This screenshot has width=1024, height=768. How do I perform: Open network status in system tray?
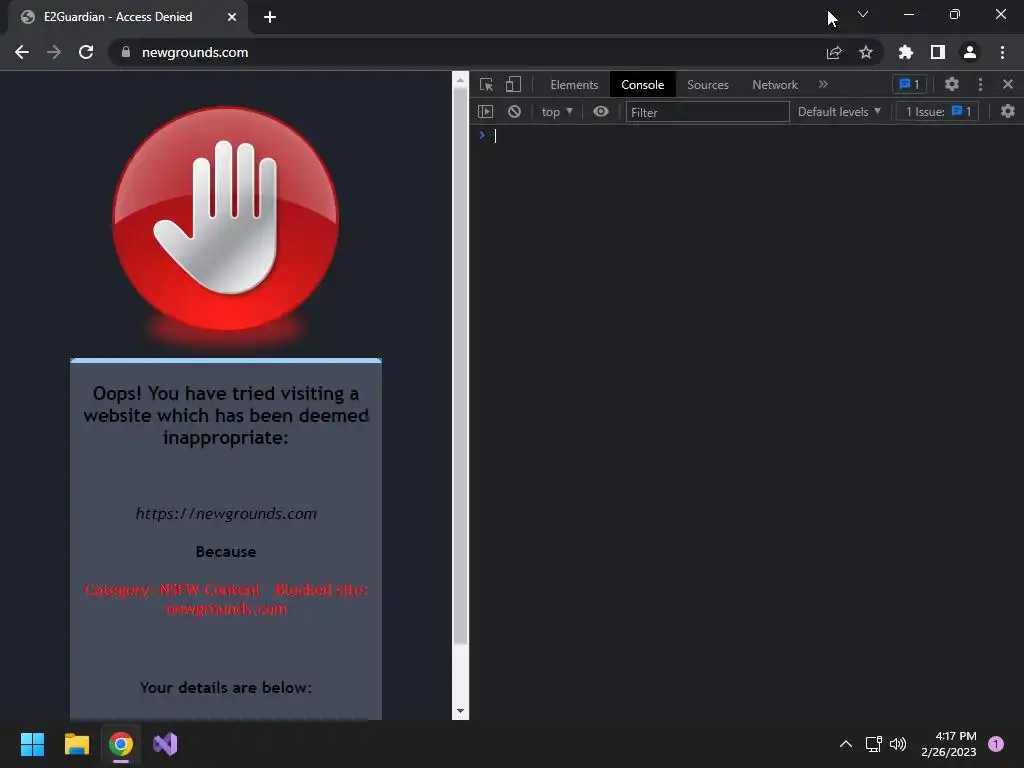click(x=873, y=744)
